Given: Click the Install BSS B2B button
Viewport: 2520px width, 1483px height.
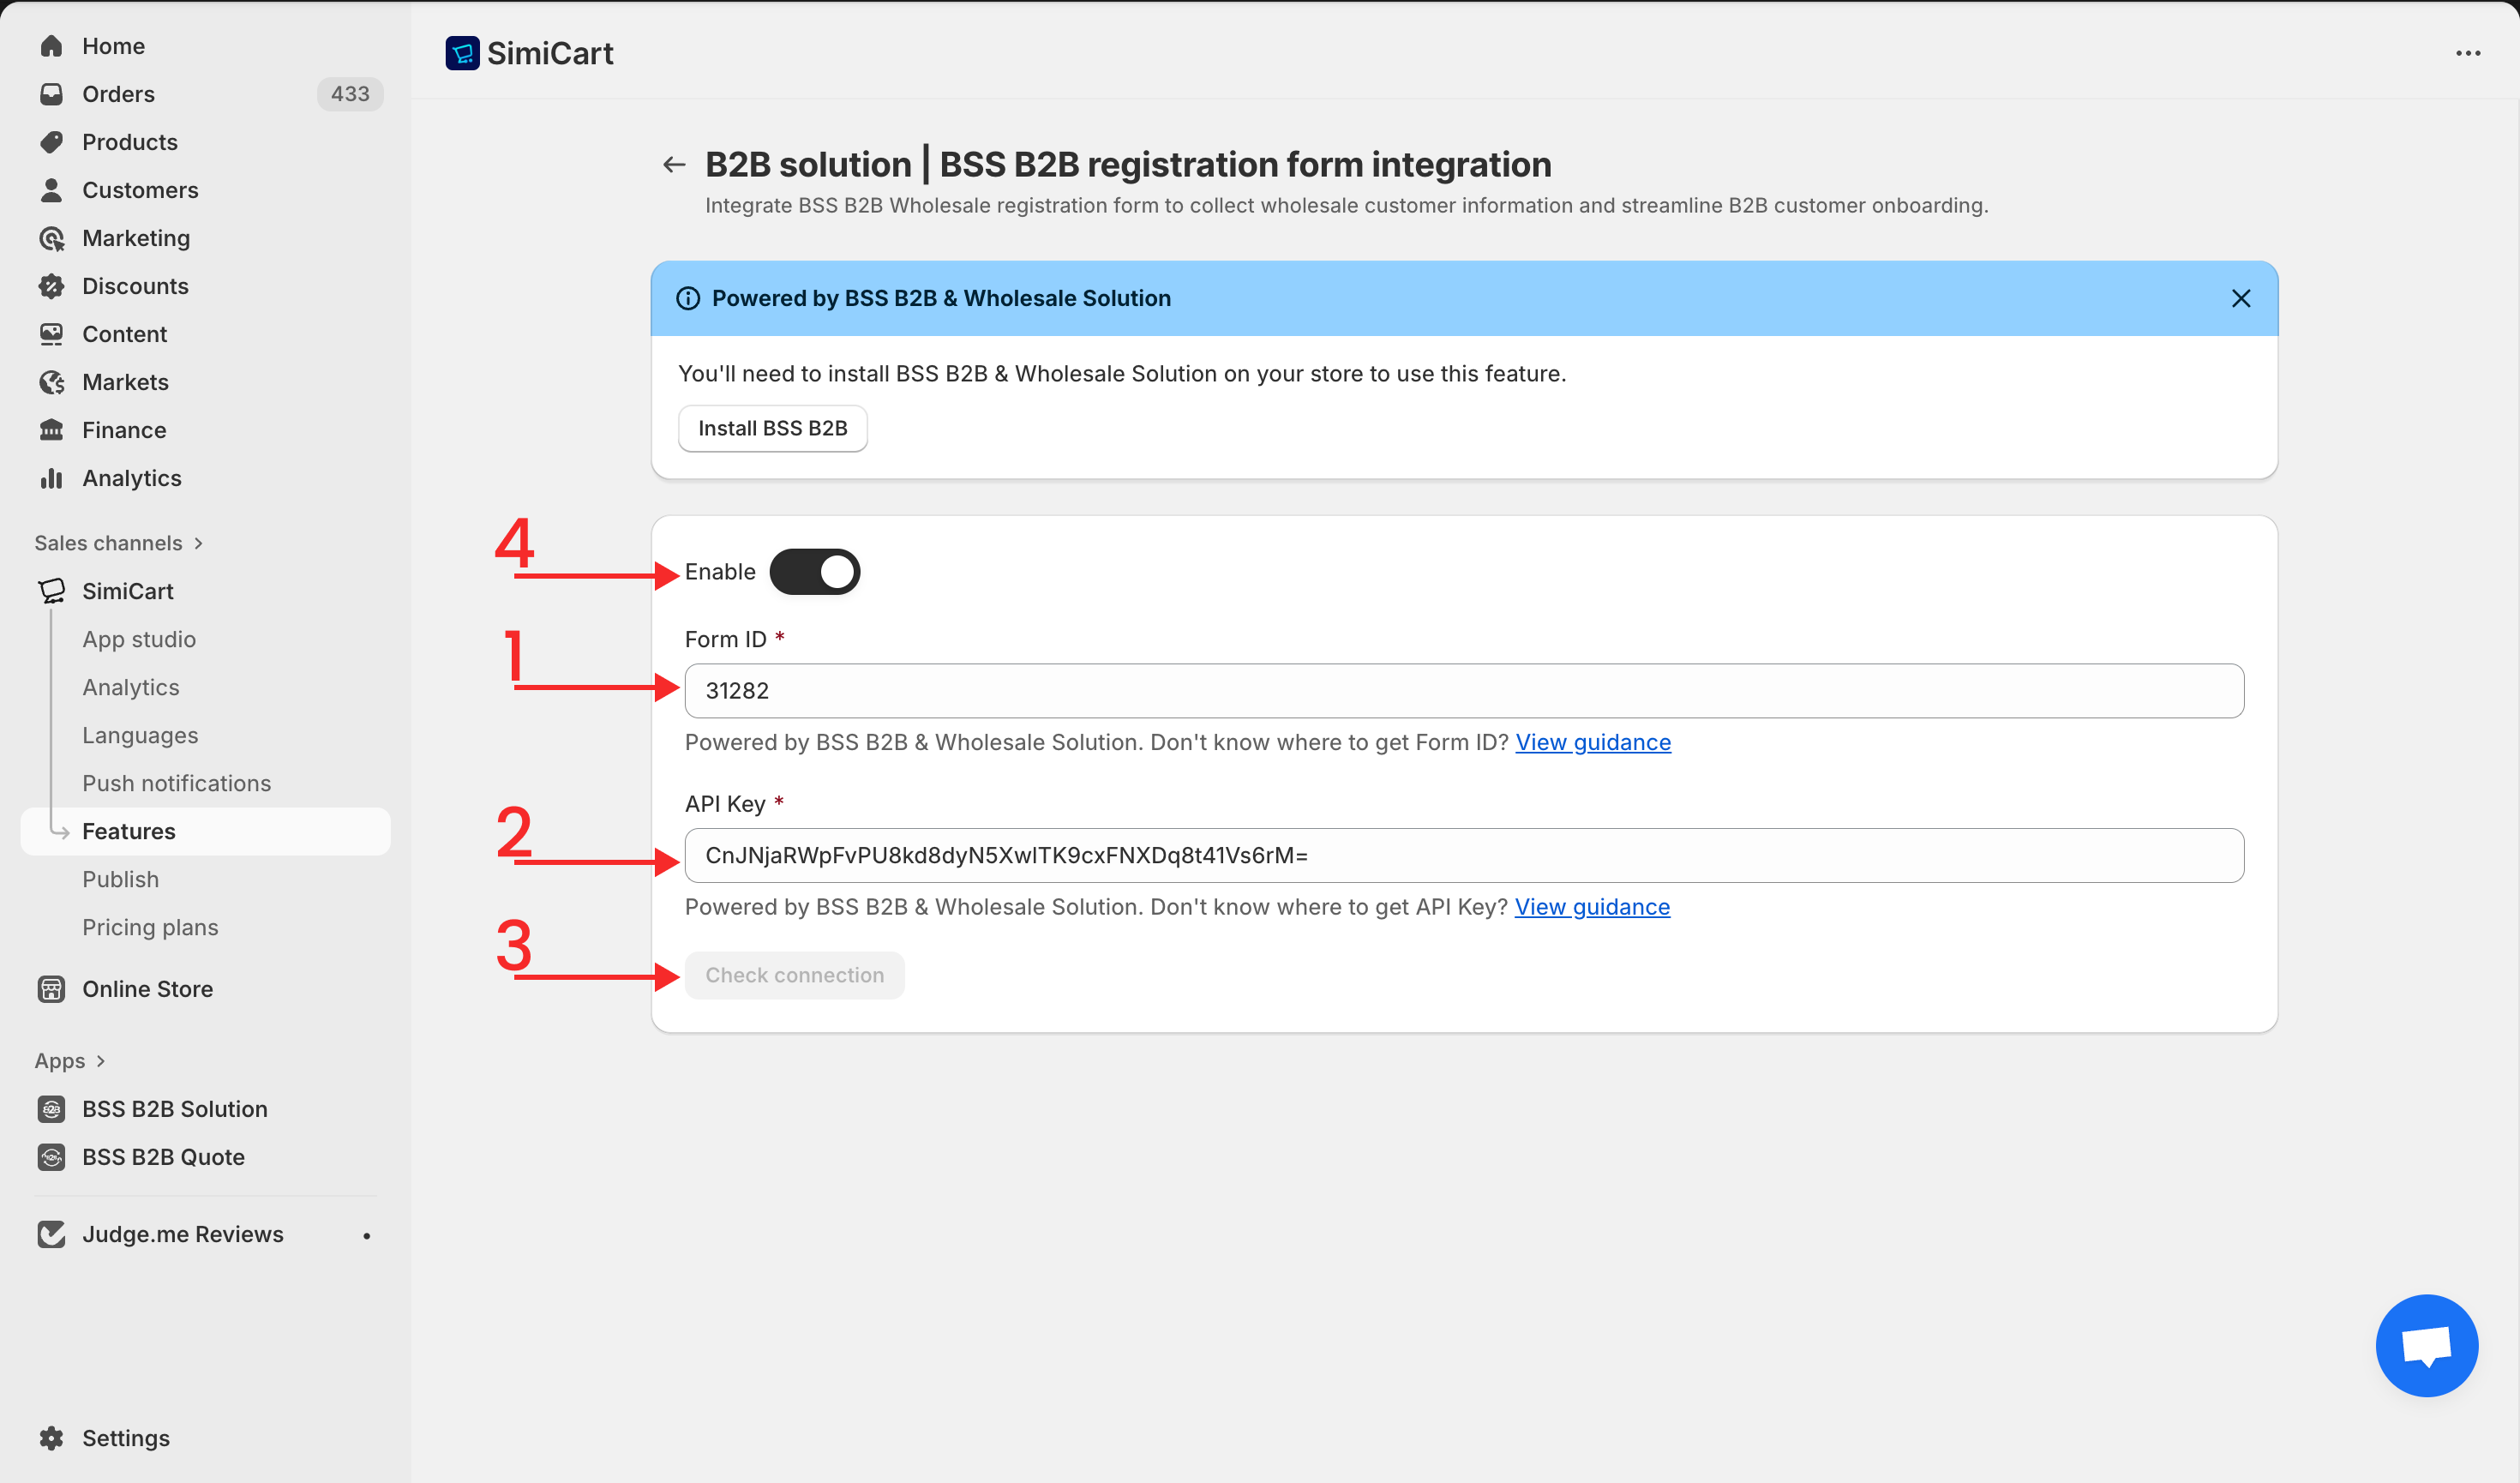Looking at the screenshot, I should pyautogui.click(x=772, y=428).
